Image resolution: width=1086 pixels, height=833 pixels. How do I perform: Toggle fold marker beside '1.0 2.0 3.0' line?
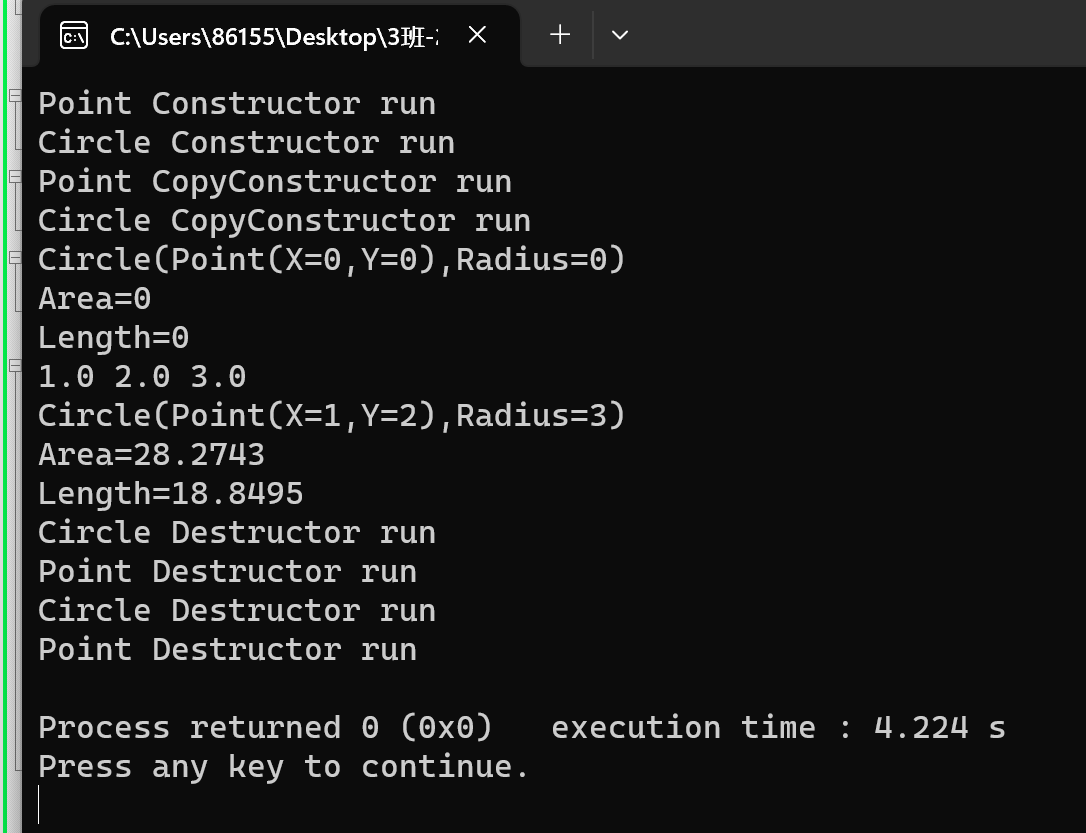pos(14,365)
